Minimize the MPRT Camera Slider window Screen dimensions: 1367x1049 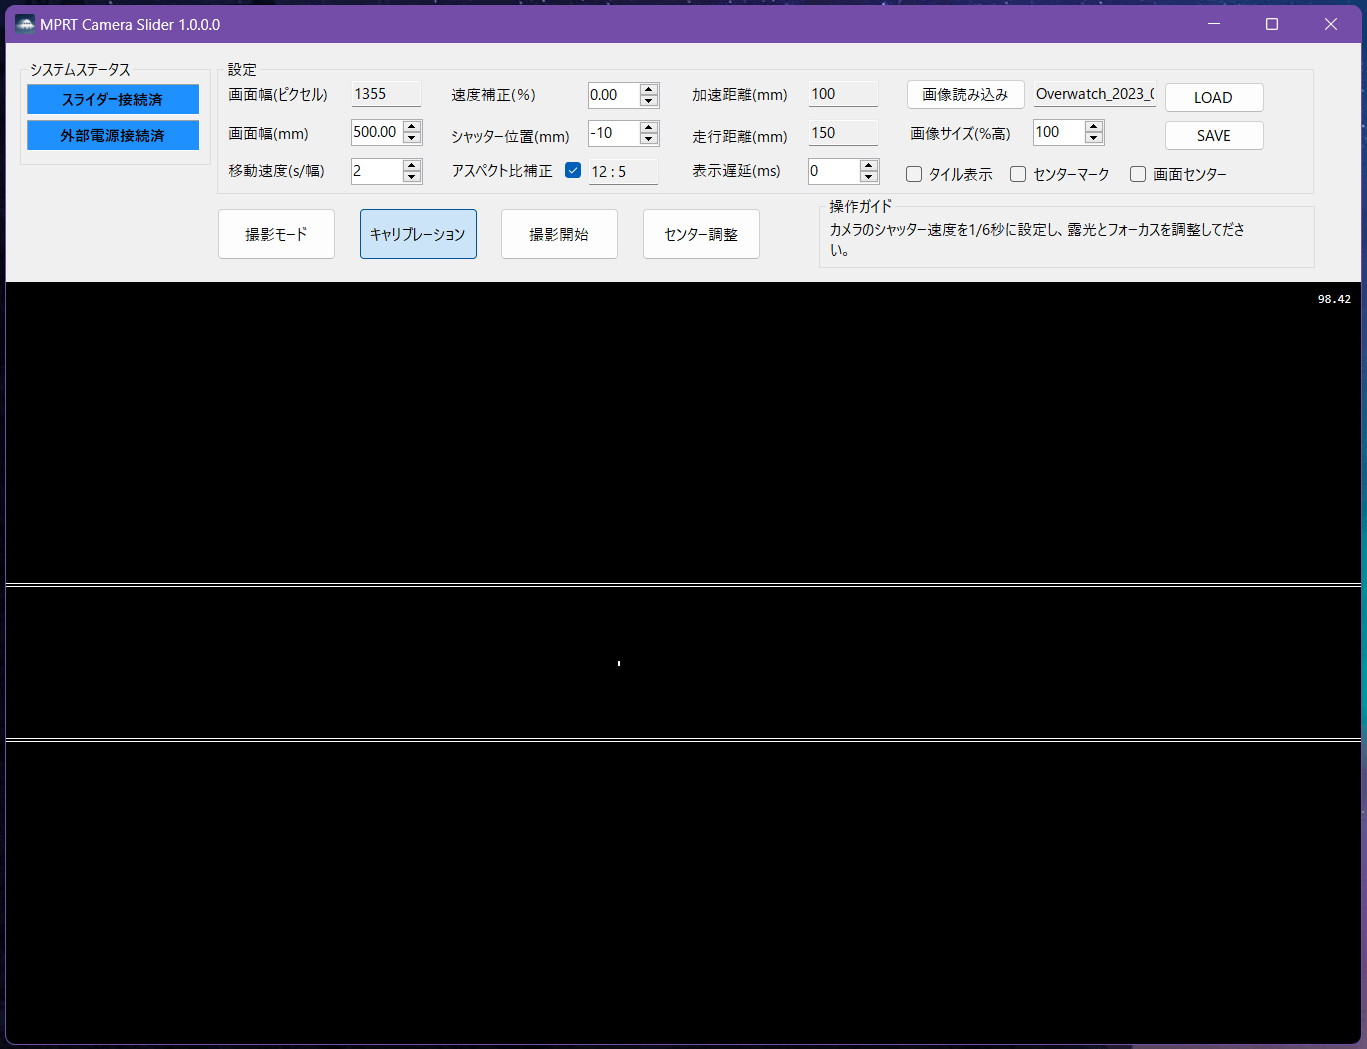pos(1214,24)
